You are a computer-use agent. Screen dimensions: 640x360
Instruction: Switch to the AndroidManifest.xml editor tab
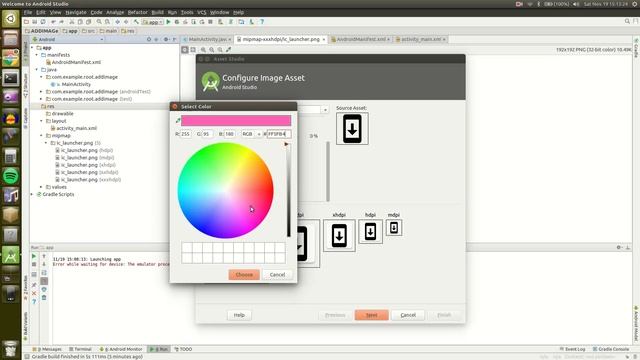360,39
